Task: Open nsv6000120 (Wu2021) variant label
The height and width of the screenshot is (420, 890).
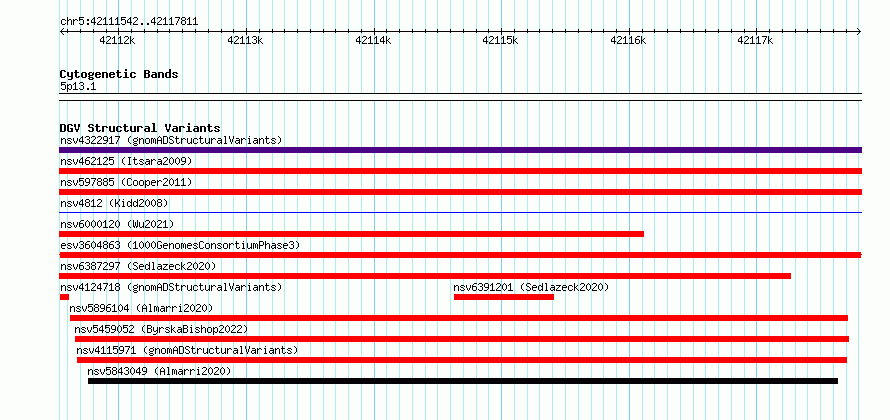Action: point(117,224)
